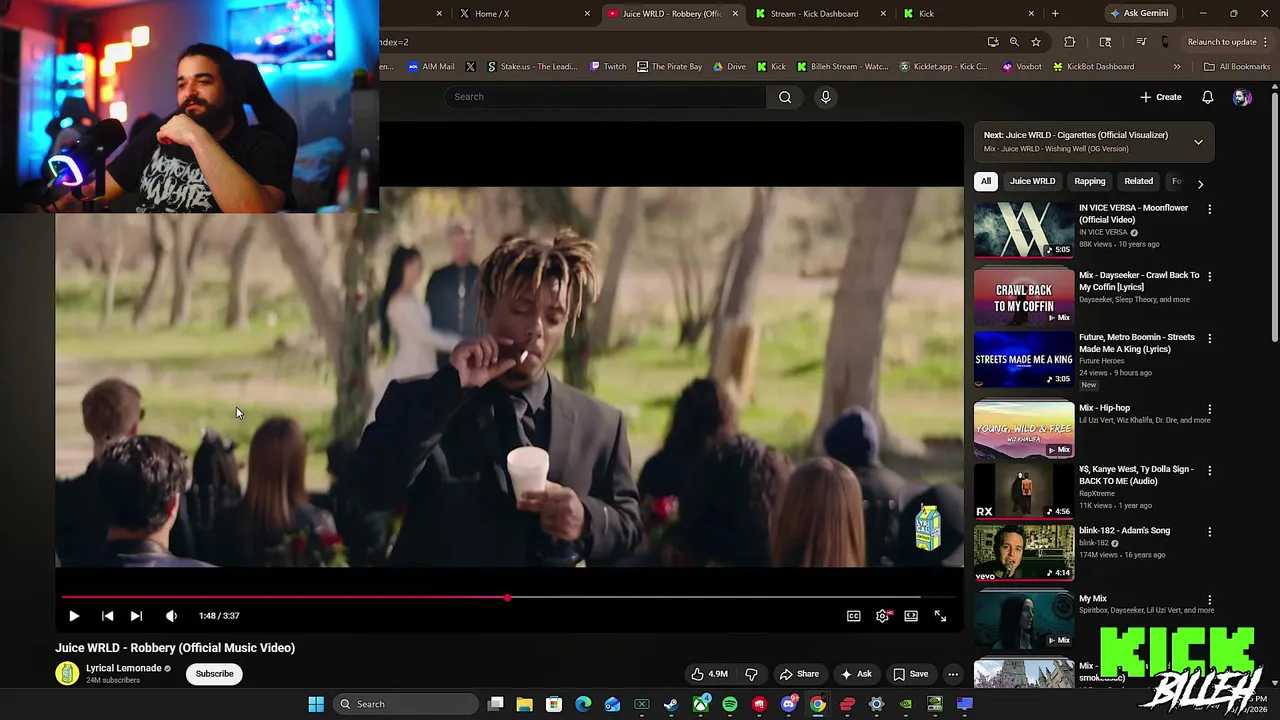Open menu for IN VICE VERSA Moonflower
Image resolution: width=1280 pixels, height=720 pixels.
[1209, 210]
